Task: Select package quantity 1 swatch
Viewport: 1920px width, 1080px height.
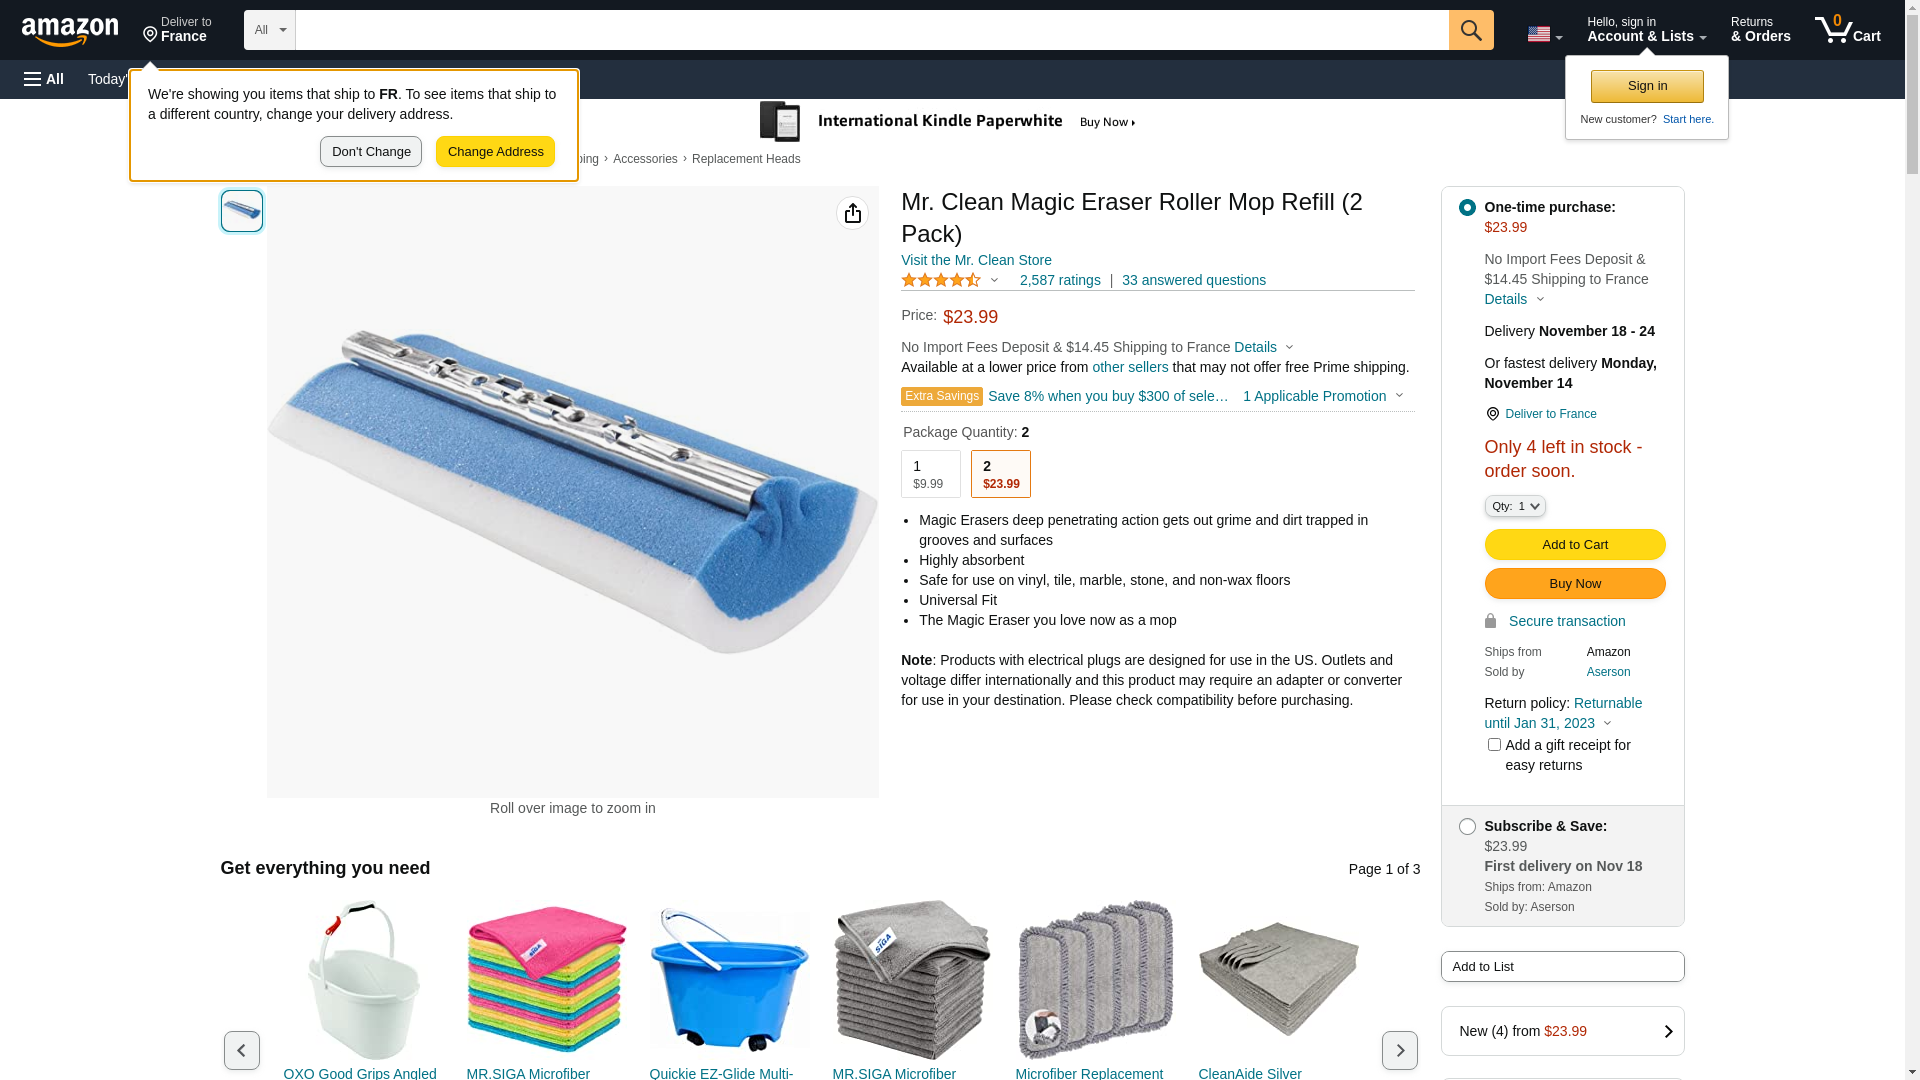Action: pos(930,474)
